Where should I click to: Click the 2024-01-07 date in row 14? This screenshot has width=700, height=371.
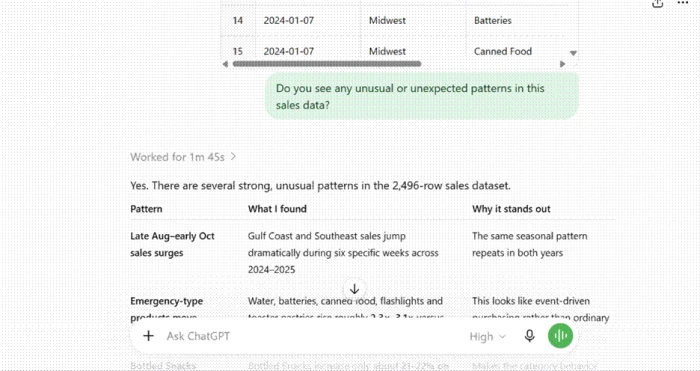pyautogui.click(x=288, y=21)
